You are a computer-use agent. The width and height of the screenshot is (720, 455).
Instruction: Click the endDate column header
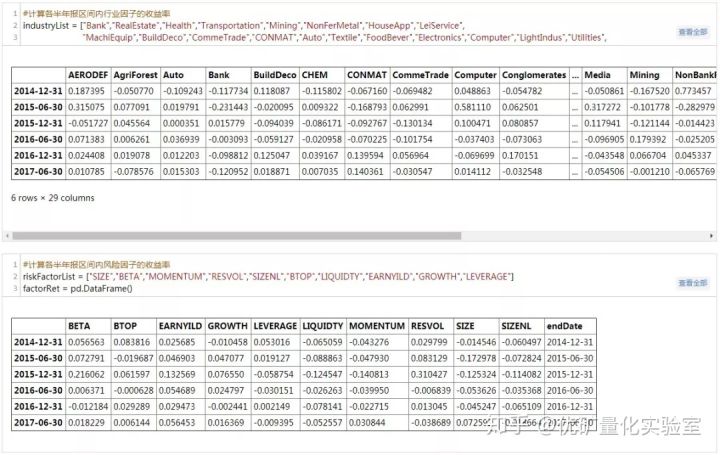pos(565,326)
